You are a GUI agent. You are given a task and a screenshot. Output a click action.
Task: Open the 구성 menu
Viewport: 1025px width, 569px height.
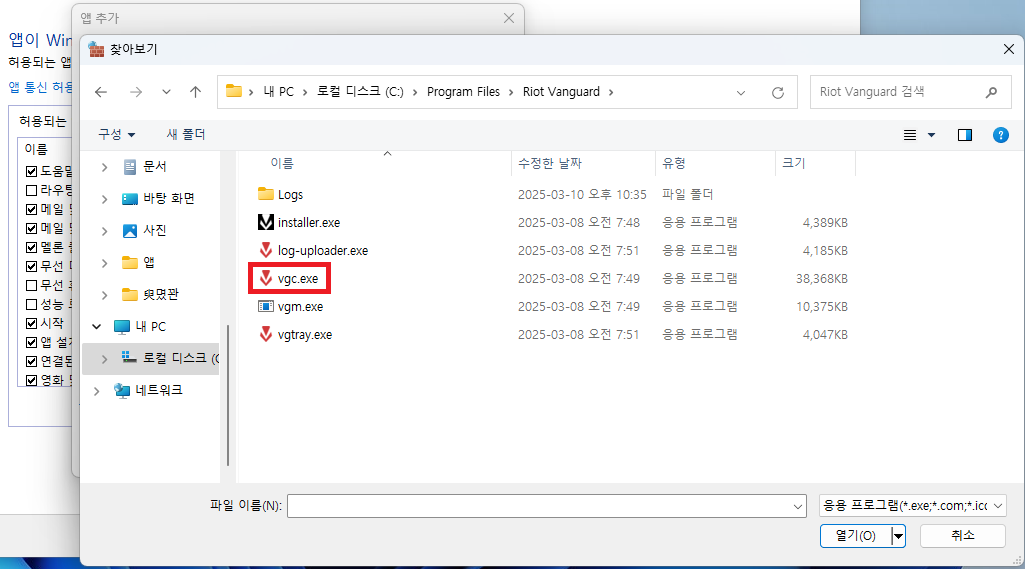[x=116, y=134]
